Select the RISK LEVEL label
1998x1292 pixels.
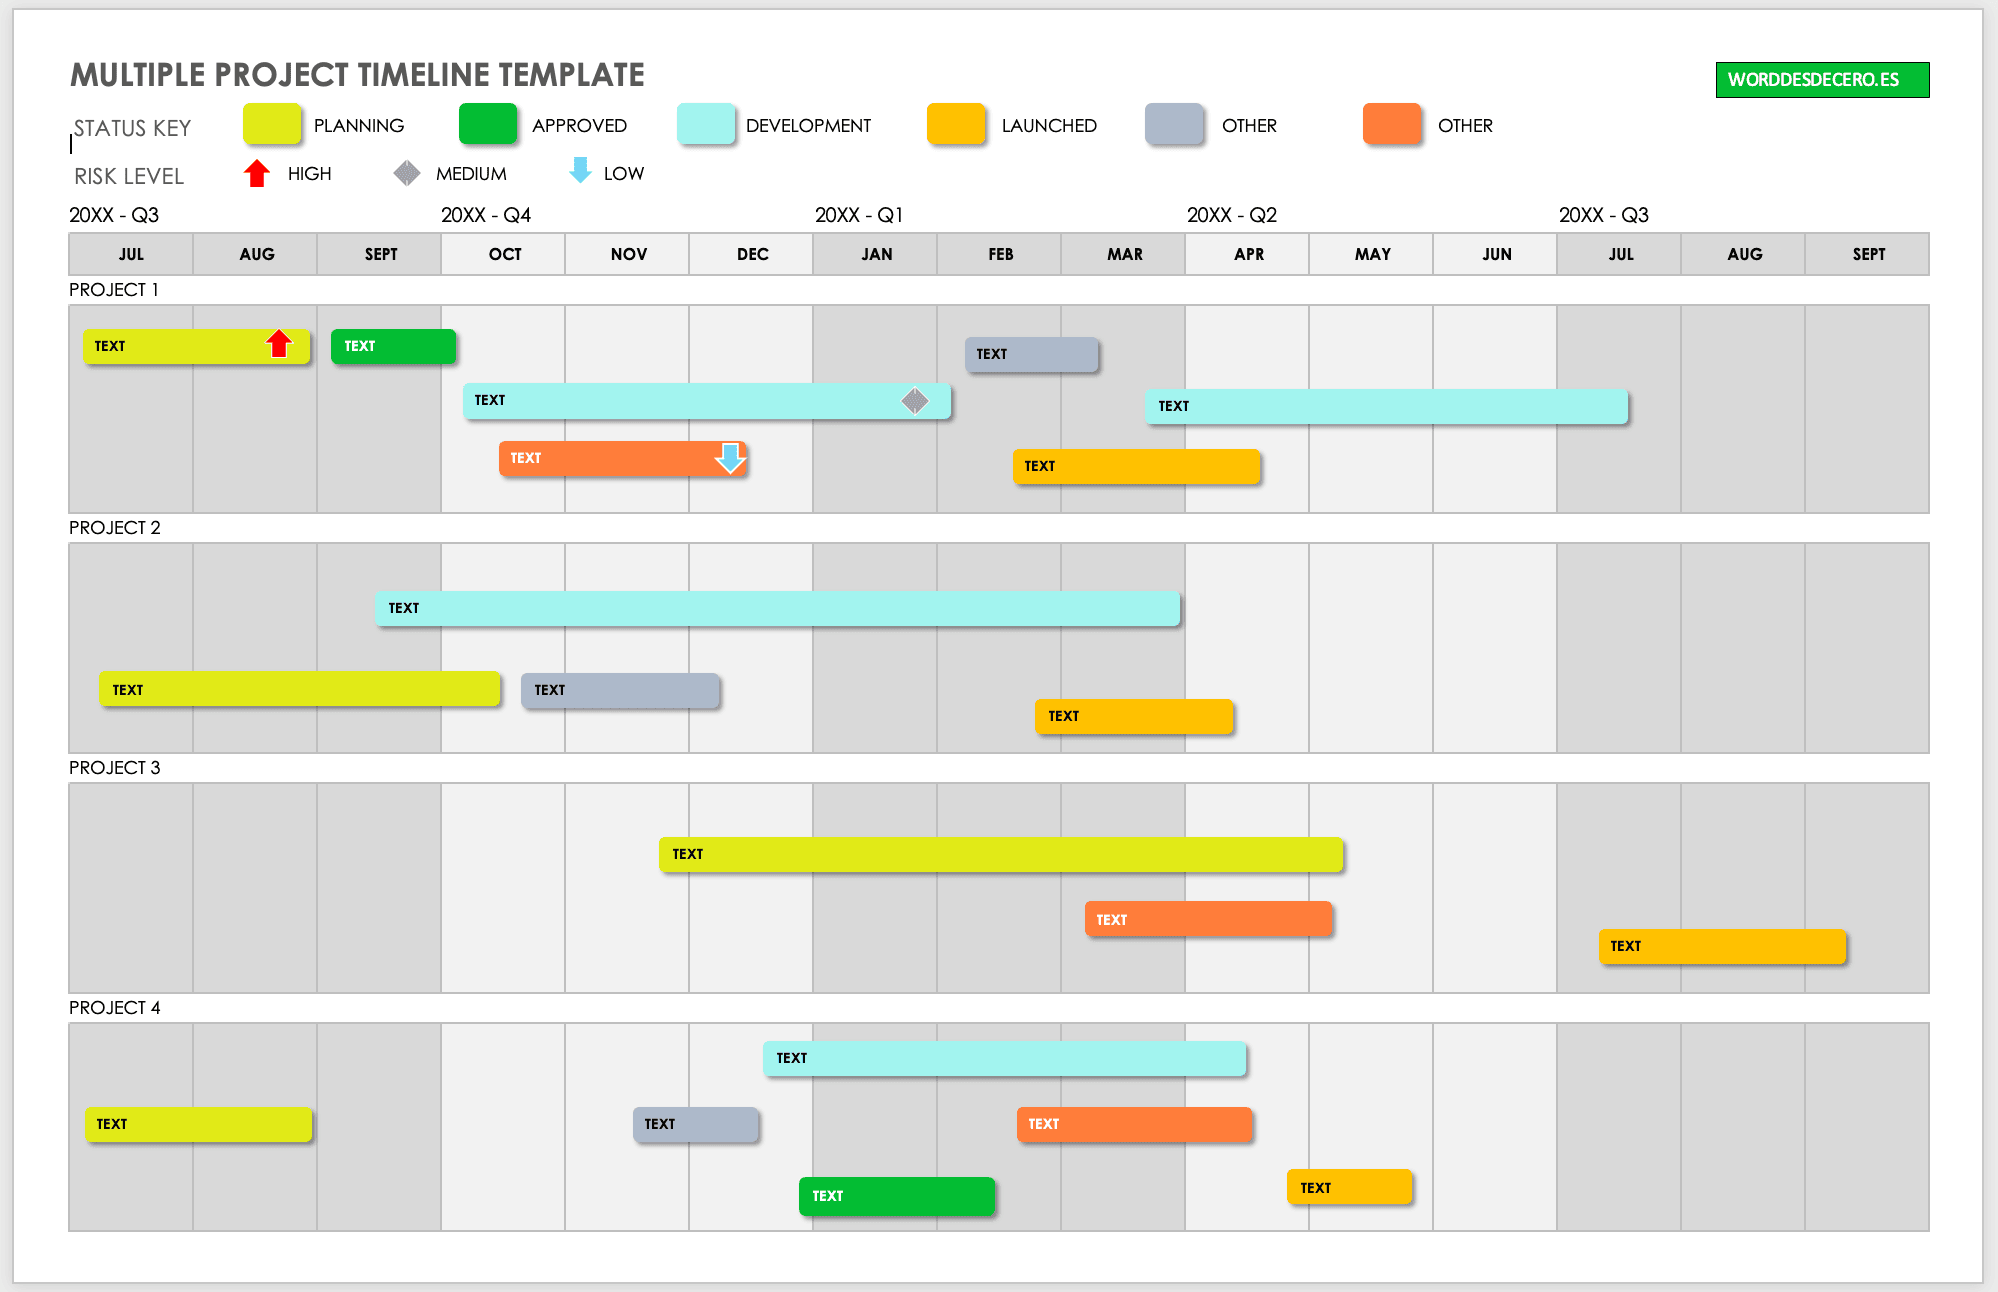(x=129, y=176)
